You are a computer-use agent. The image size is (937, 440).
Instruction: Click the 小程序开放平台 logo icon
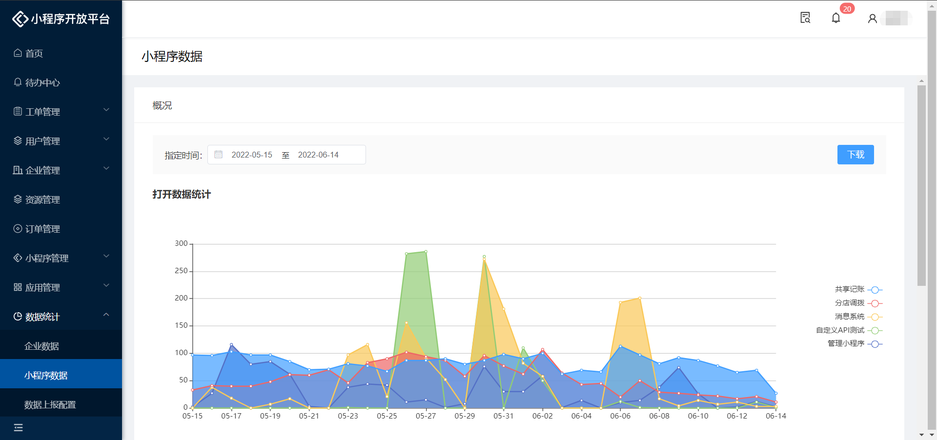(x=19, y=19)
